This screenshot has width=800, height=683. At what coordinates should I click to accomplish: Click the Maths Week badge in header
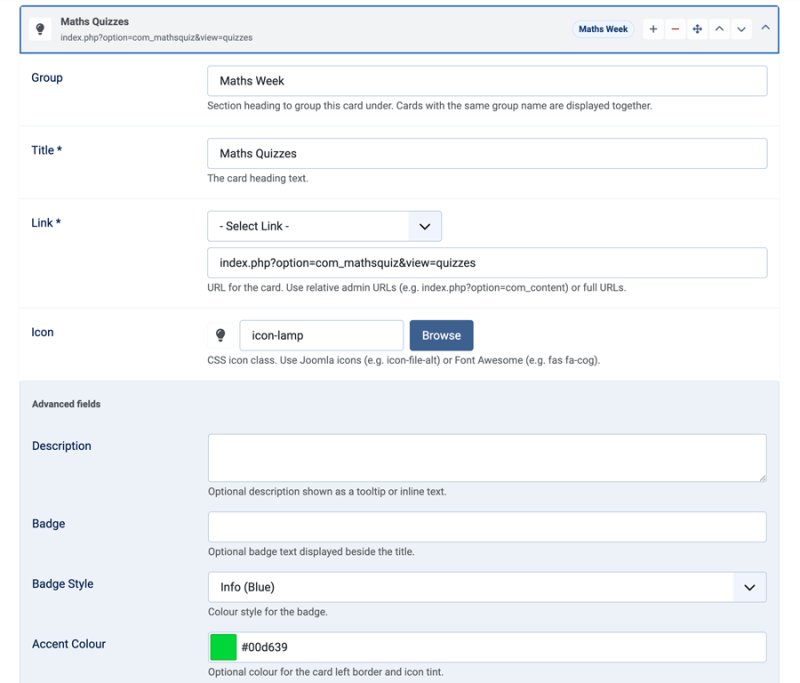pos(603,29)
